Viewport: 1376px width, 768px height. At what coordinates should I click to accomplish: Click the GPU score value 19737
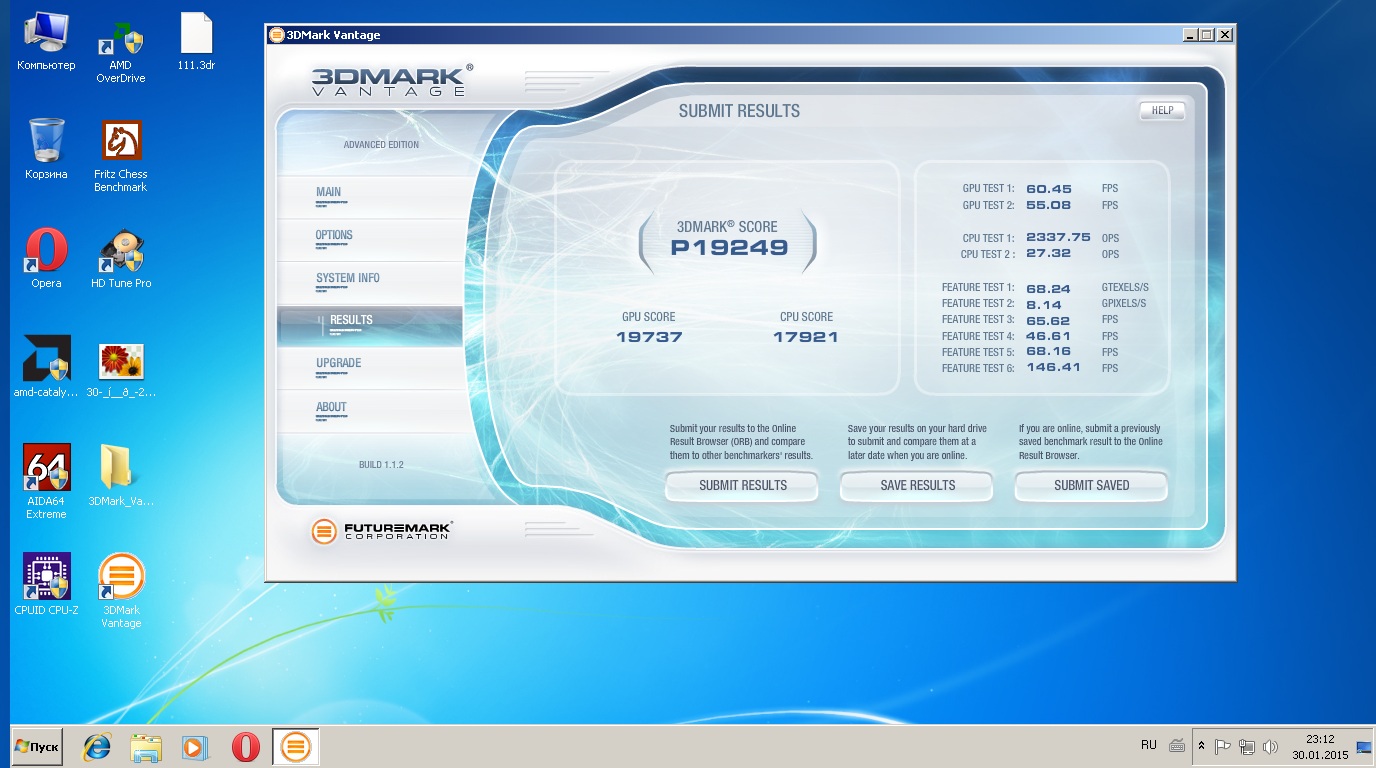coord(649,337)
